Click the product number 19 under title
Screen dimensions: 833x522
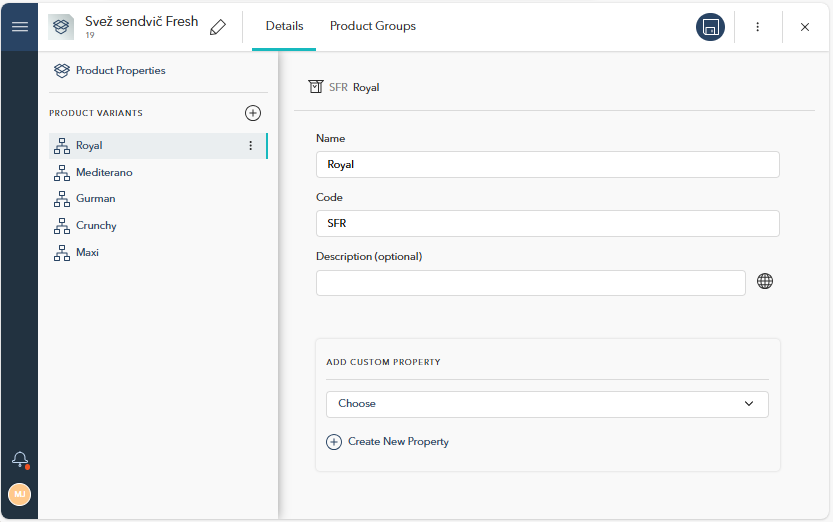point(90,35)
